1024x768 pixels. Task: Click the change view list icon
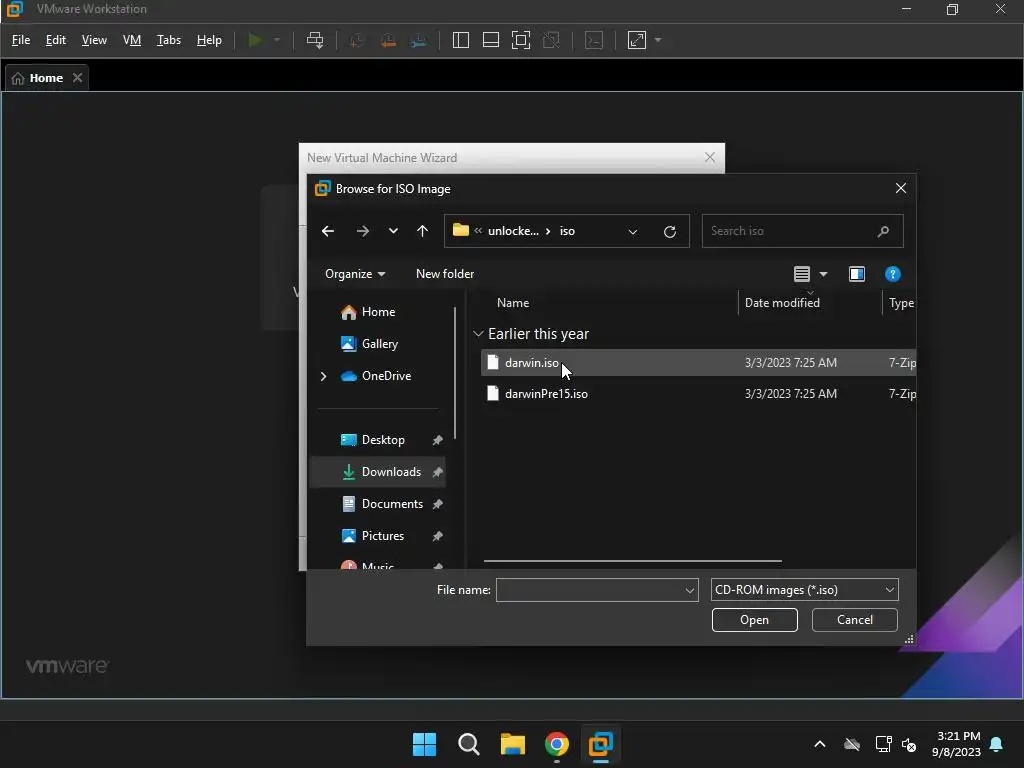point(802,274)
